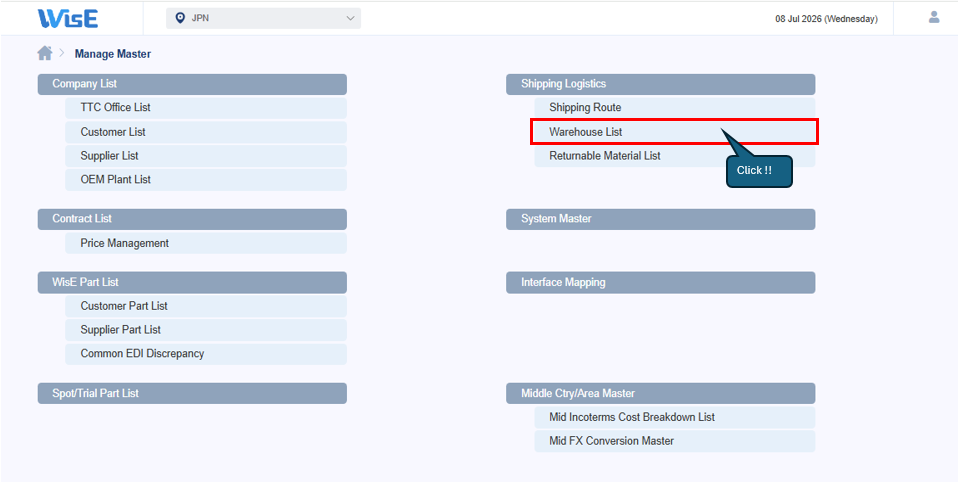
Task: Go to Customer List
Action: [206, 132]
